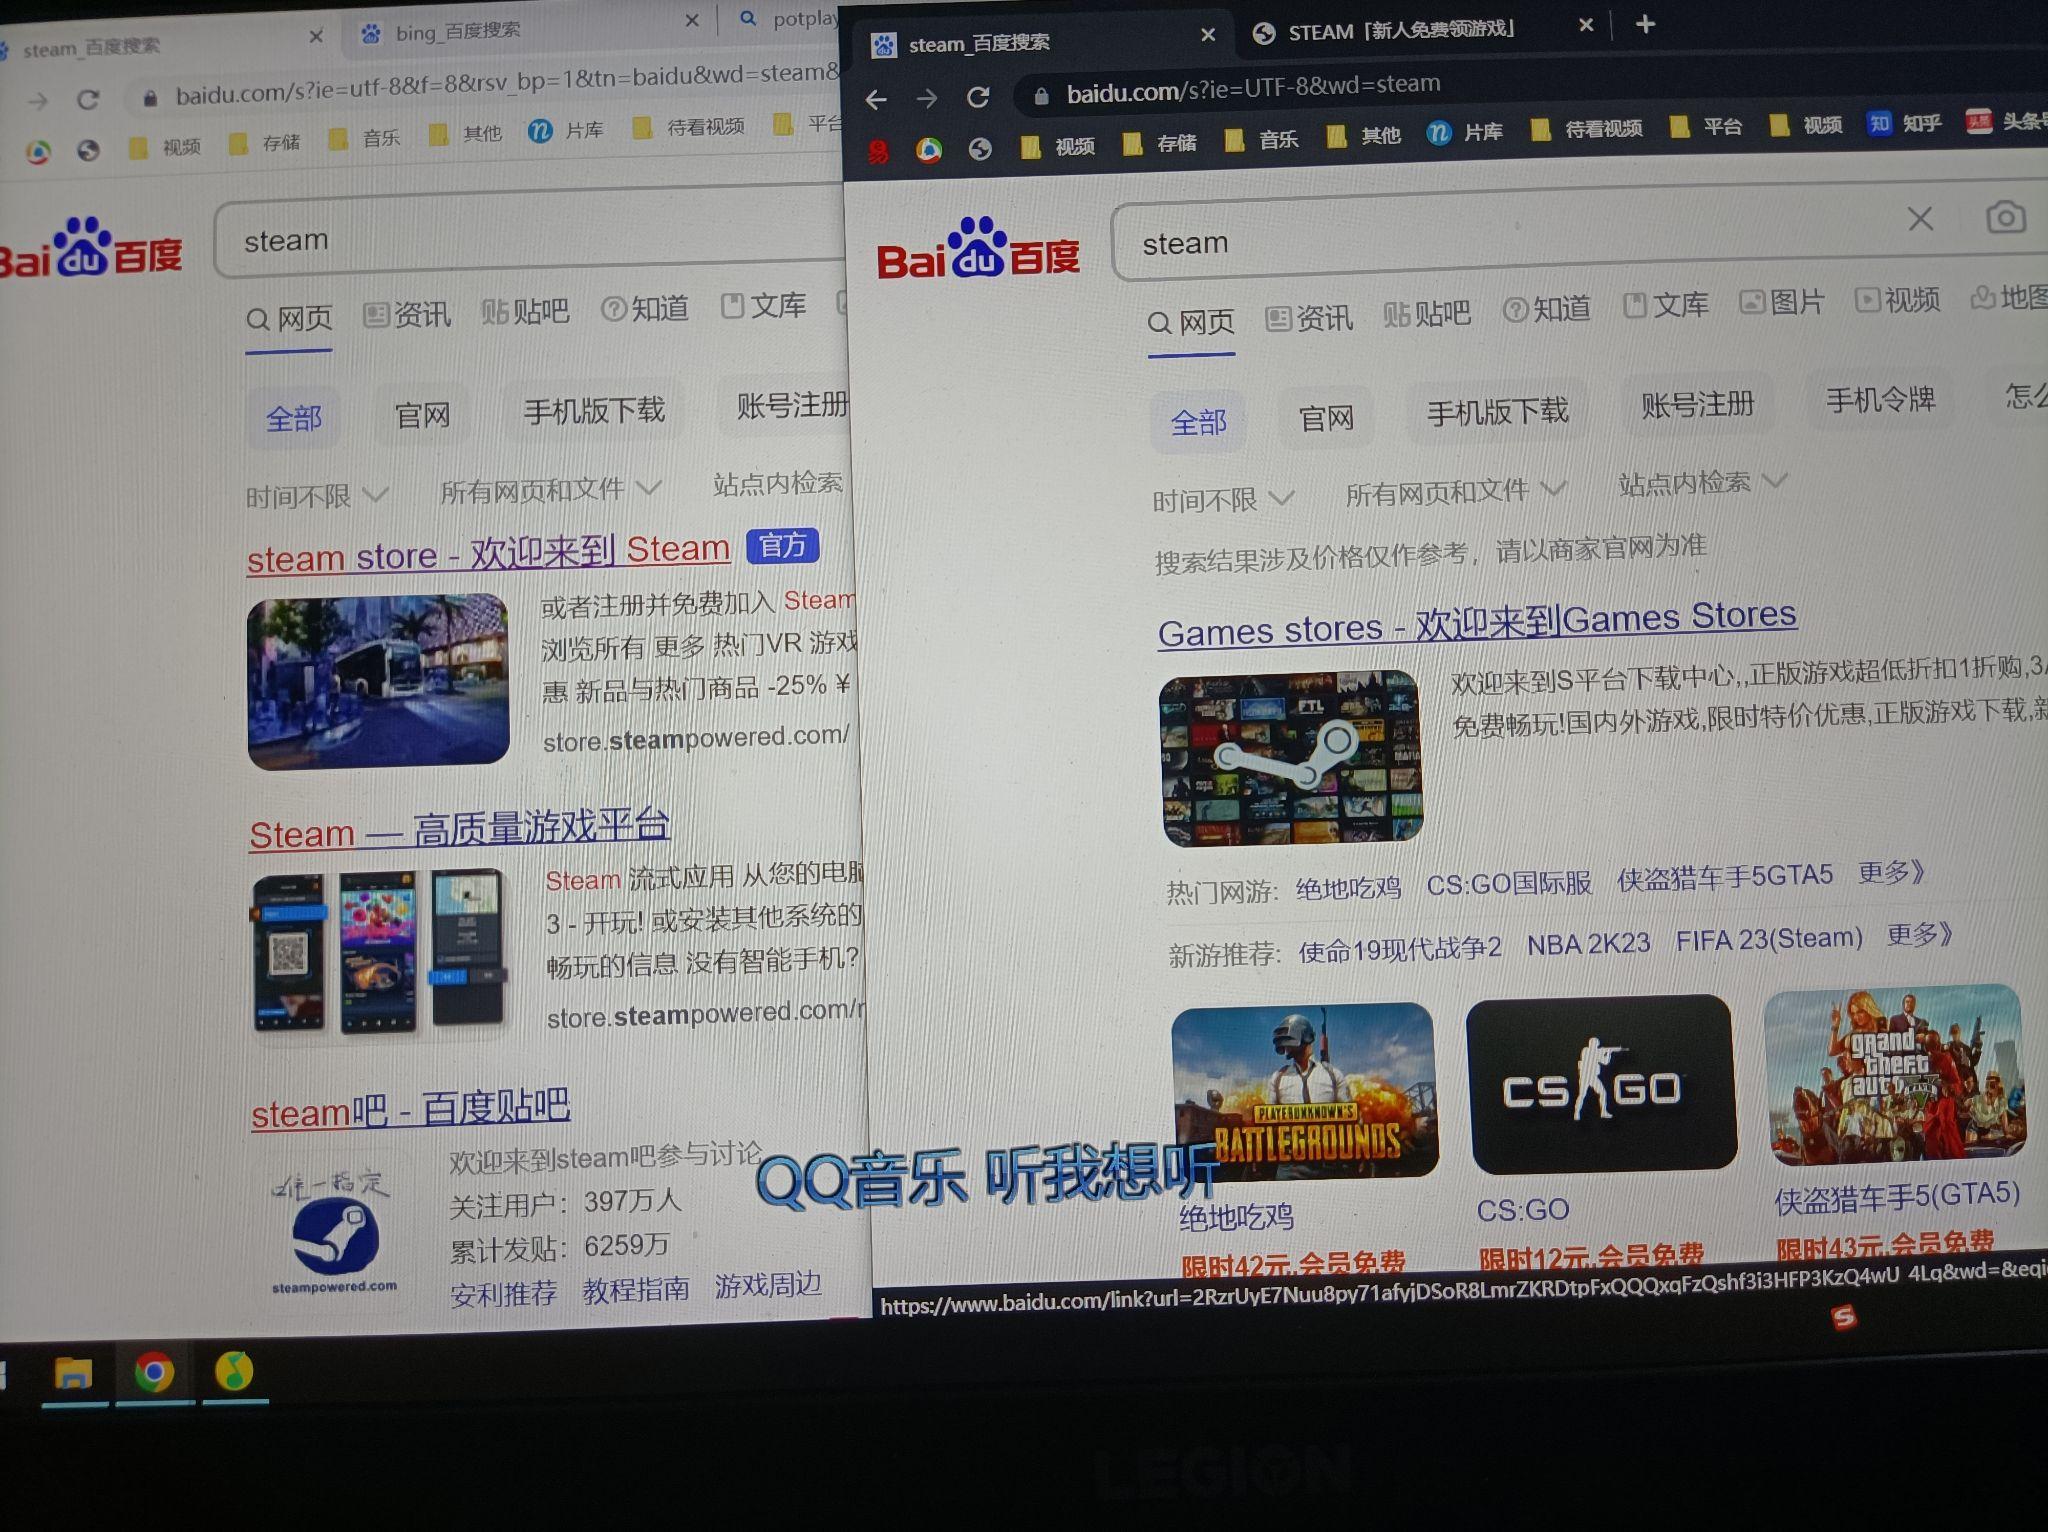Switch to 知道 tab in right window
The height and width of the screenshot is (1532, 2048).
(x=1546, y=311)
